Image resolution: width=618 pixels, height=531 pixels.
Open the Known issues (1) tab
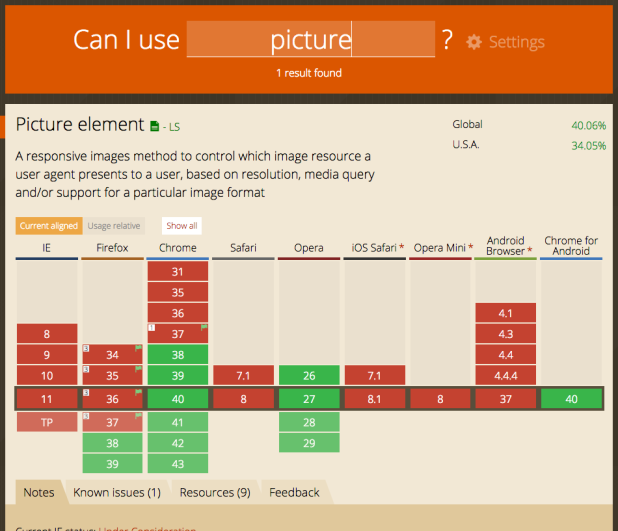click(116, 492)
